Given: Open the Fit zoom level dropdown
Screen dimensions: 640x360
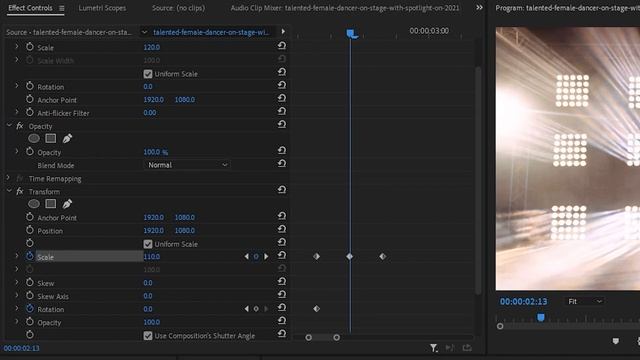Looking at the screenshot, I should click(x=585, y=302).
